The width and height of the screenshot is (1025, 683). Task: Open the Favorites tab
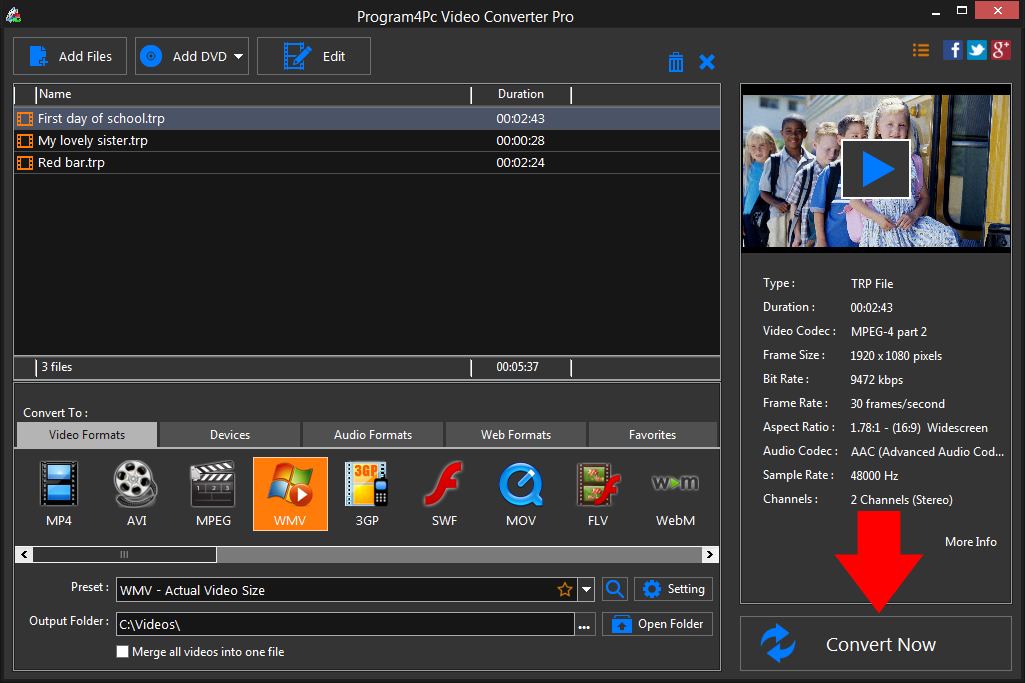(652, 434)
